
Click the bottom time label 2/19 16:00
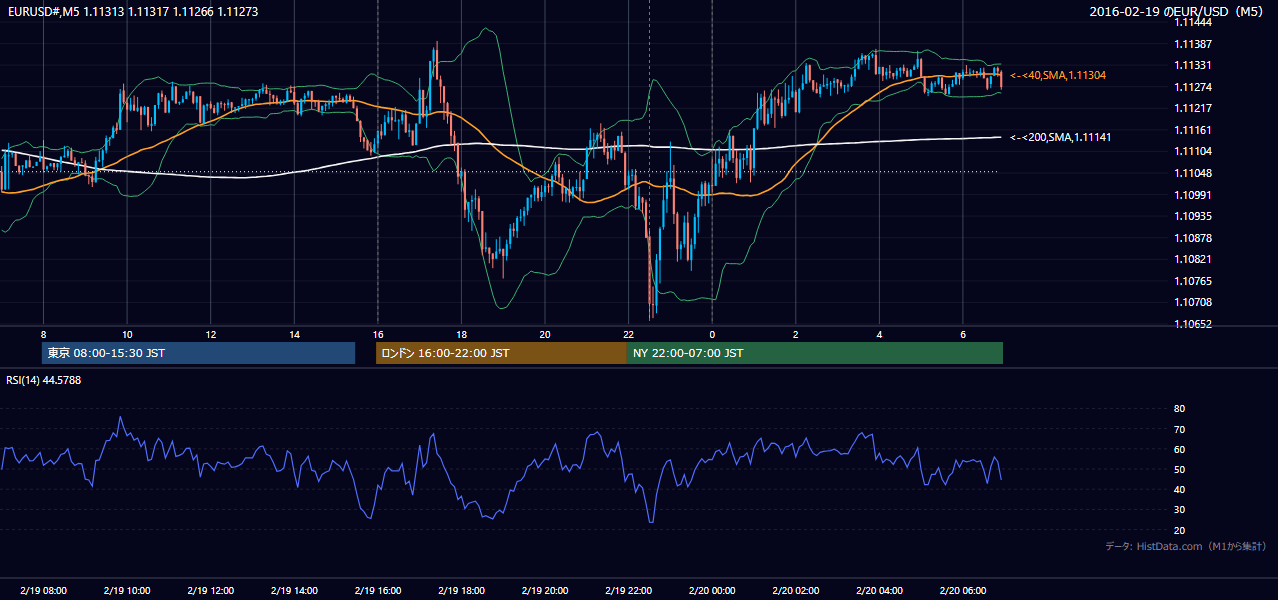377,591
